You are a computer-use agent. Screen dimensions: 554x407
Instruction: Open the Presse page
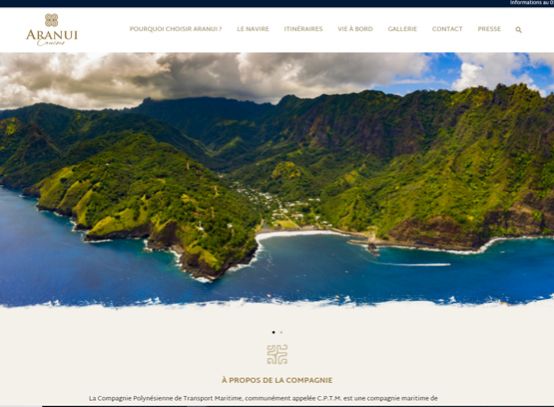pyautogui.click(x=489, y=29)
